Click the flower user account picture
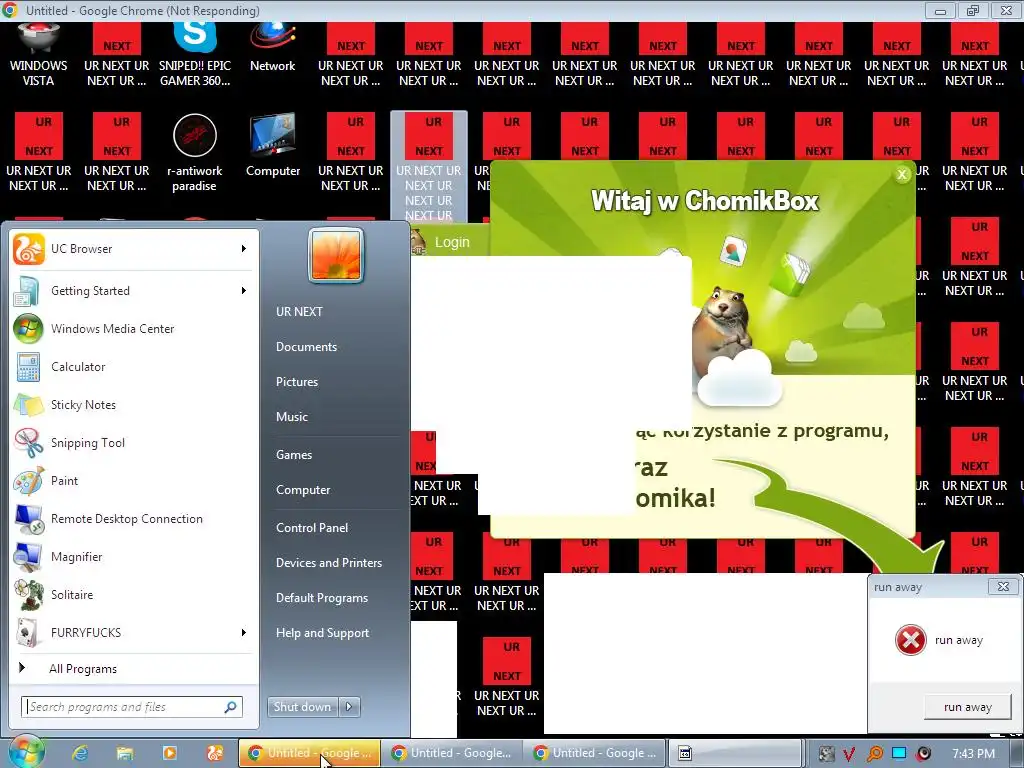The height and width of the screenshot is (768, 1024). (336, 255)
